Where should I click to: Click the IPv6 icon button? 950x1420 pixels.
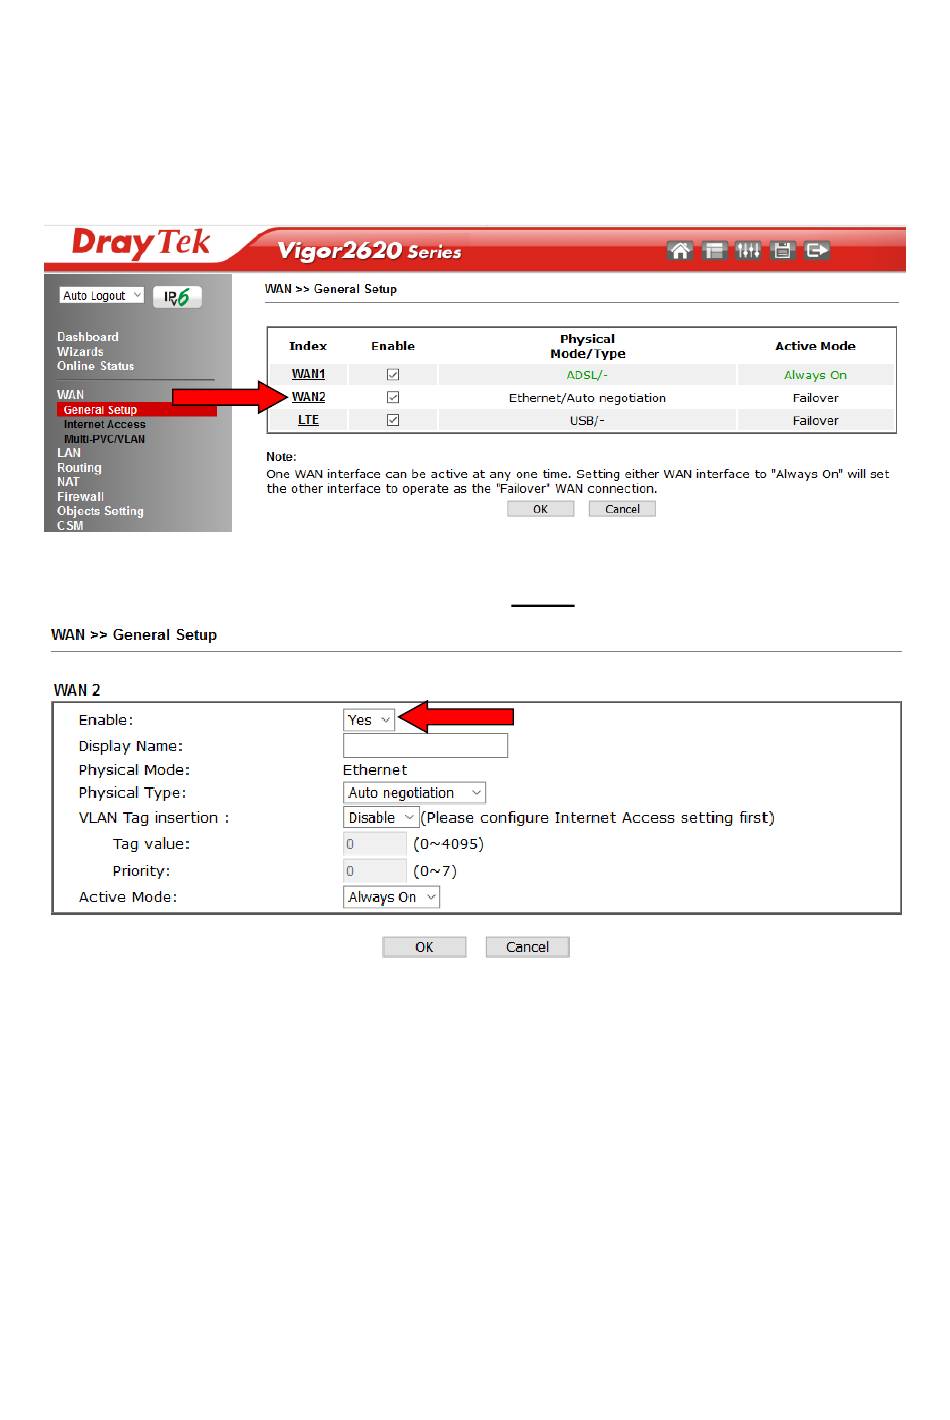point(177,297)
